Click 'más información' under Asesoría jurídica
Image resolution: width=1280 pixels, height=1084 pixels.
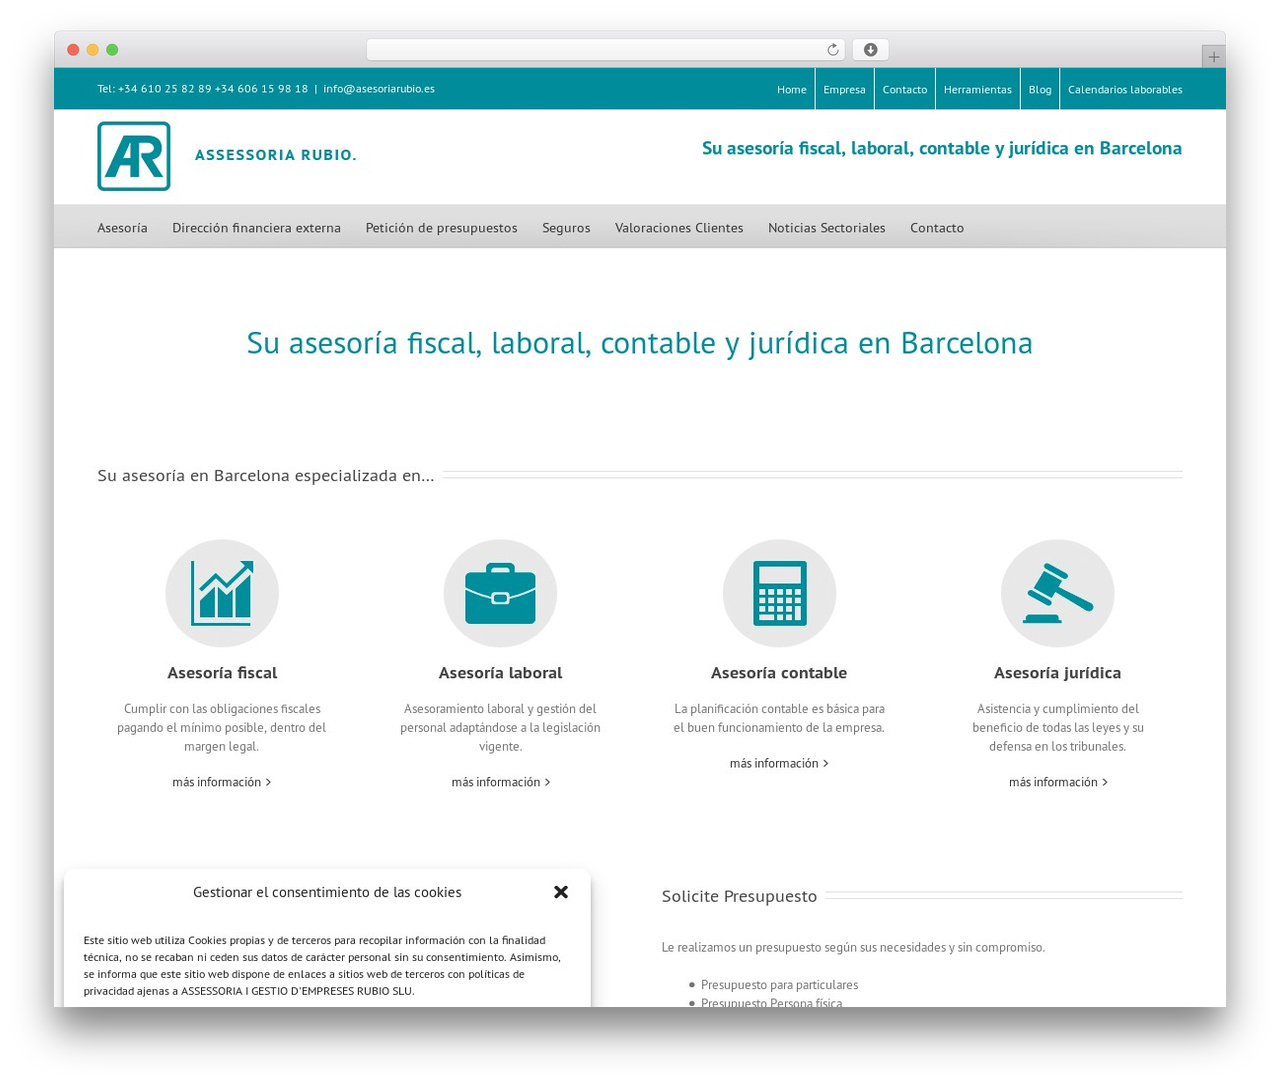coord(1058,782)
